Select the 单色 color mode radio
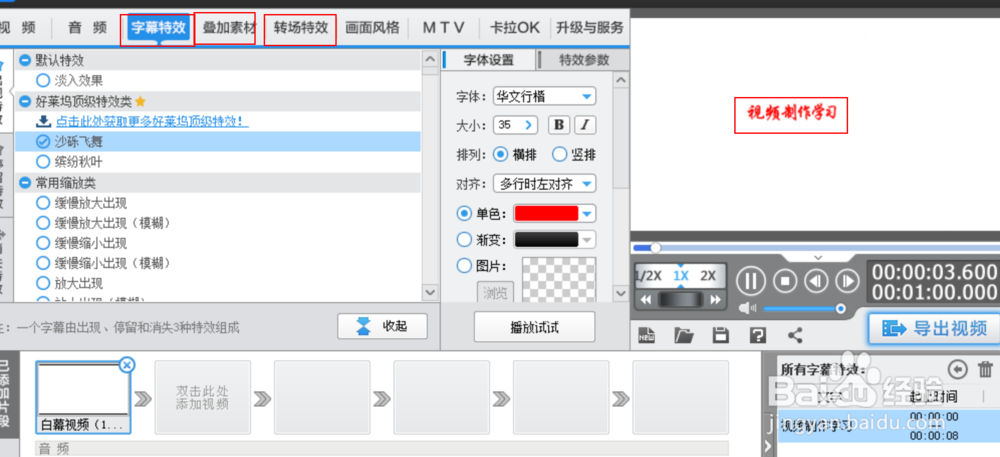The height and width of the screenshot is (457, 1000). point(465,214)
